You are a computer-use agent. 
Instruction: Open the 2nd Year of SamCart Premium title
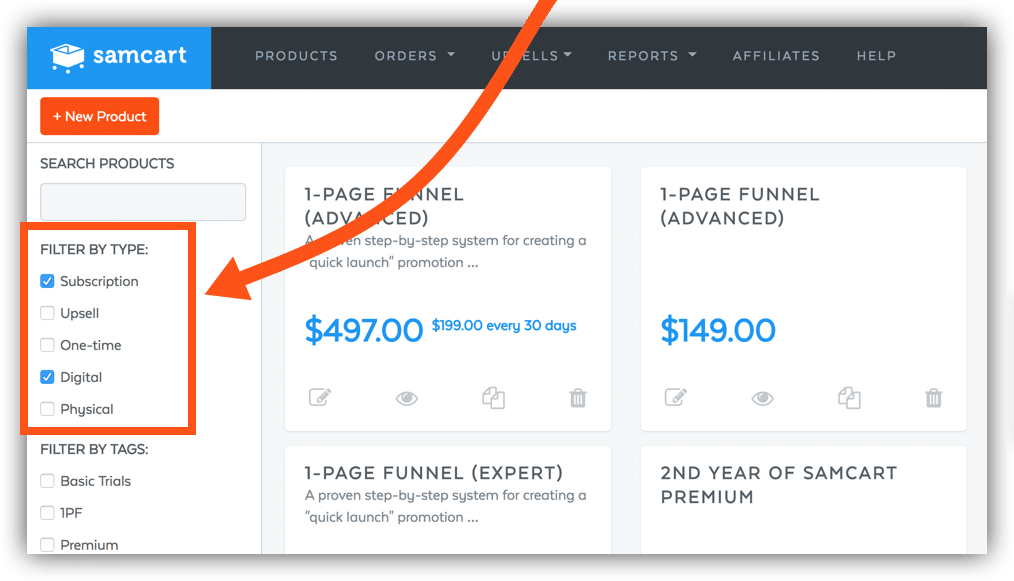(x=779, y=485)
